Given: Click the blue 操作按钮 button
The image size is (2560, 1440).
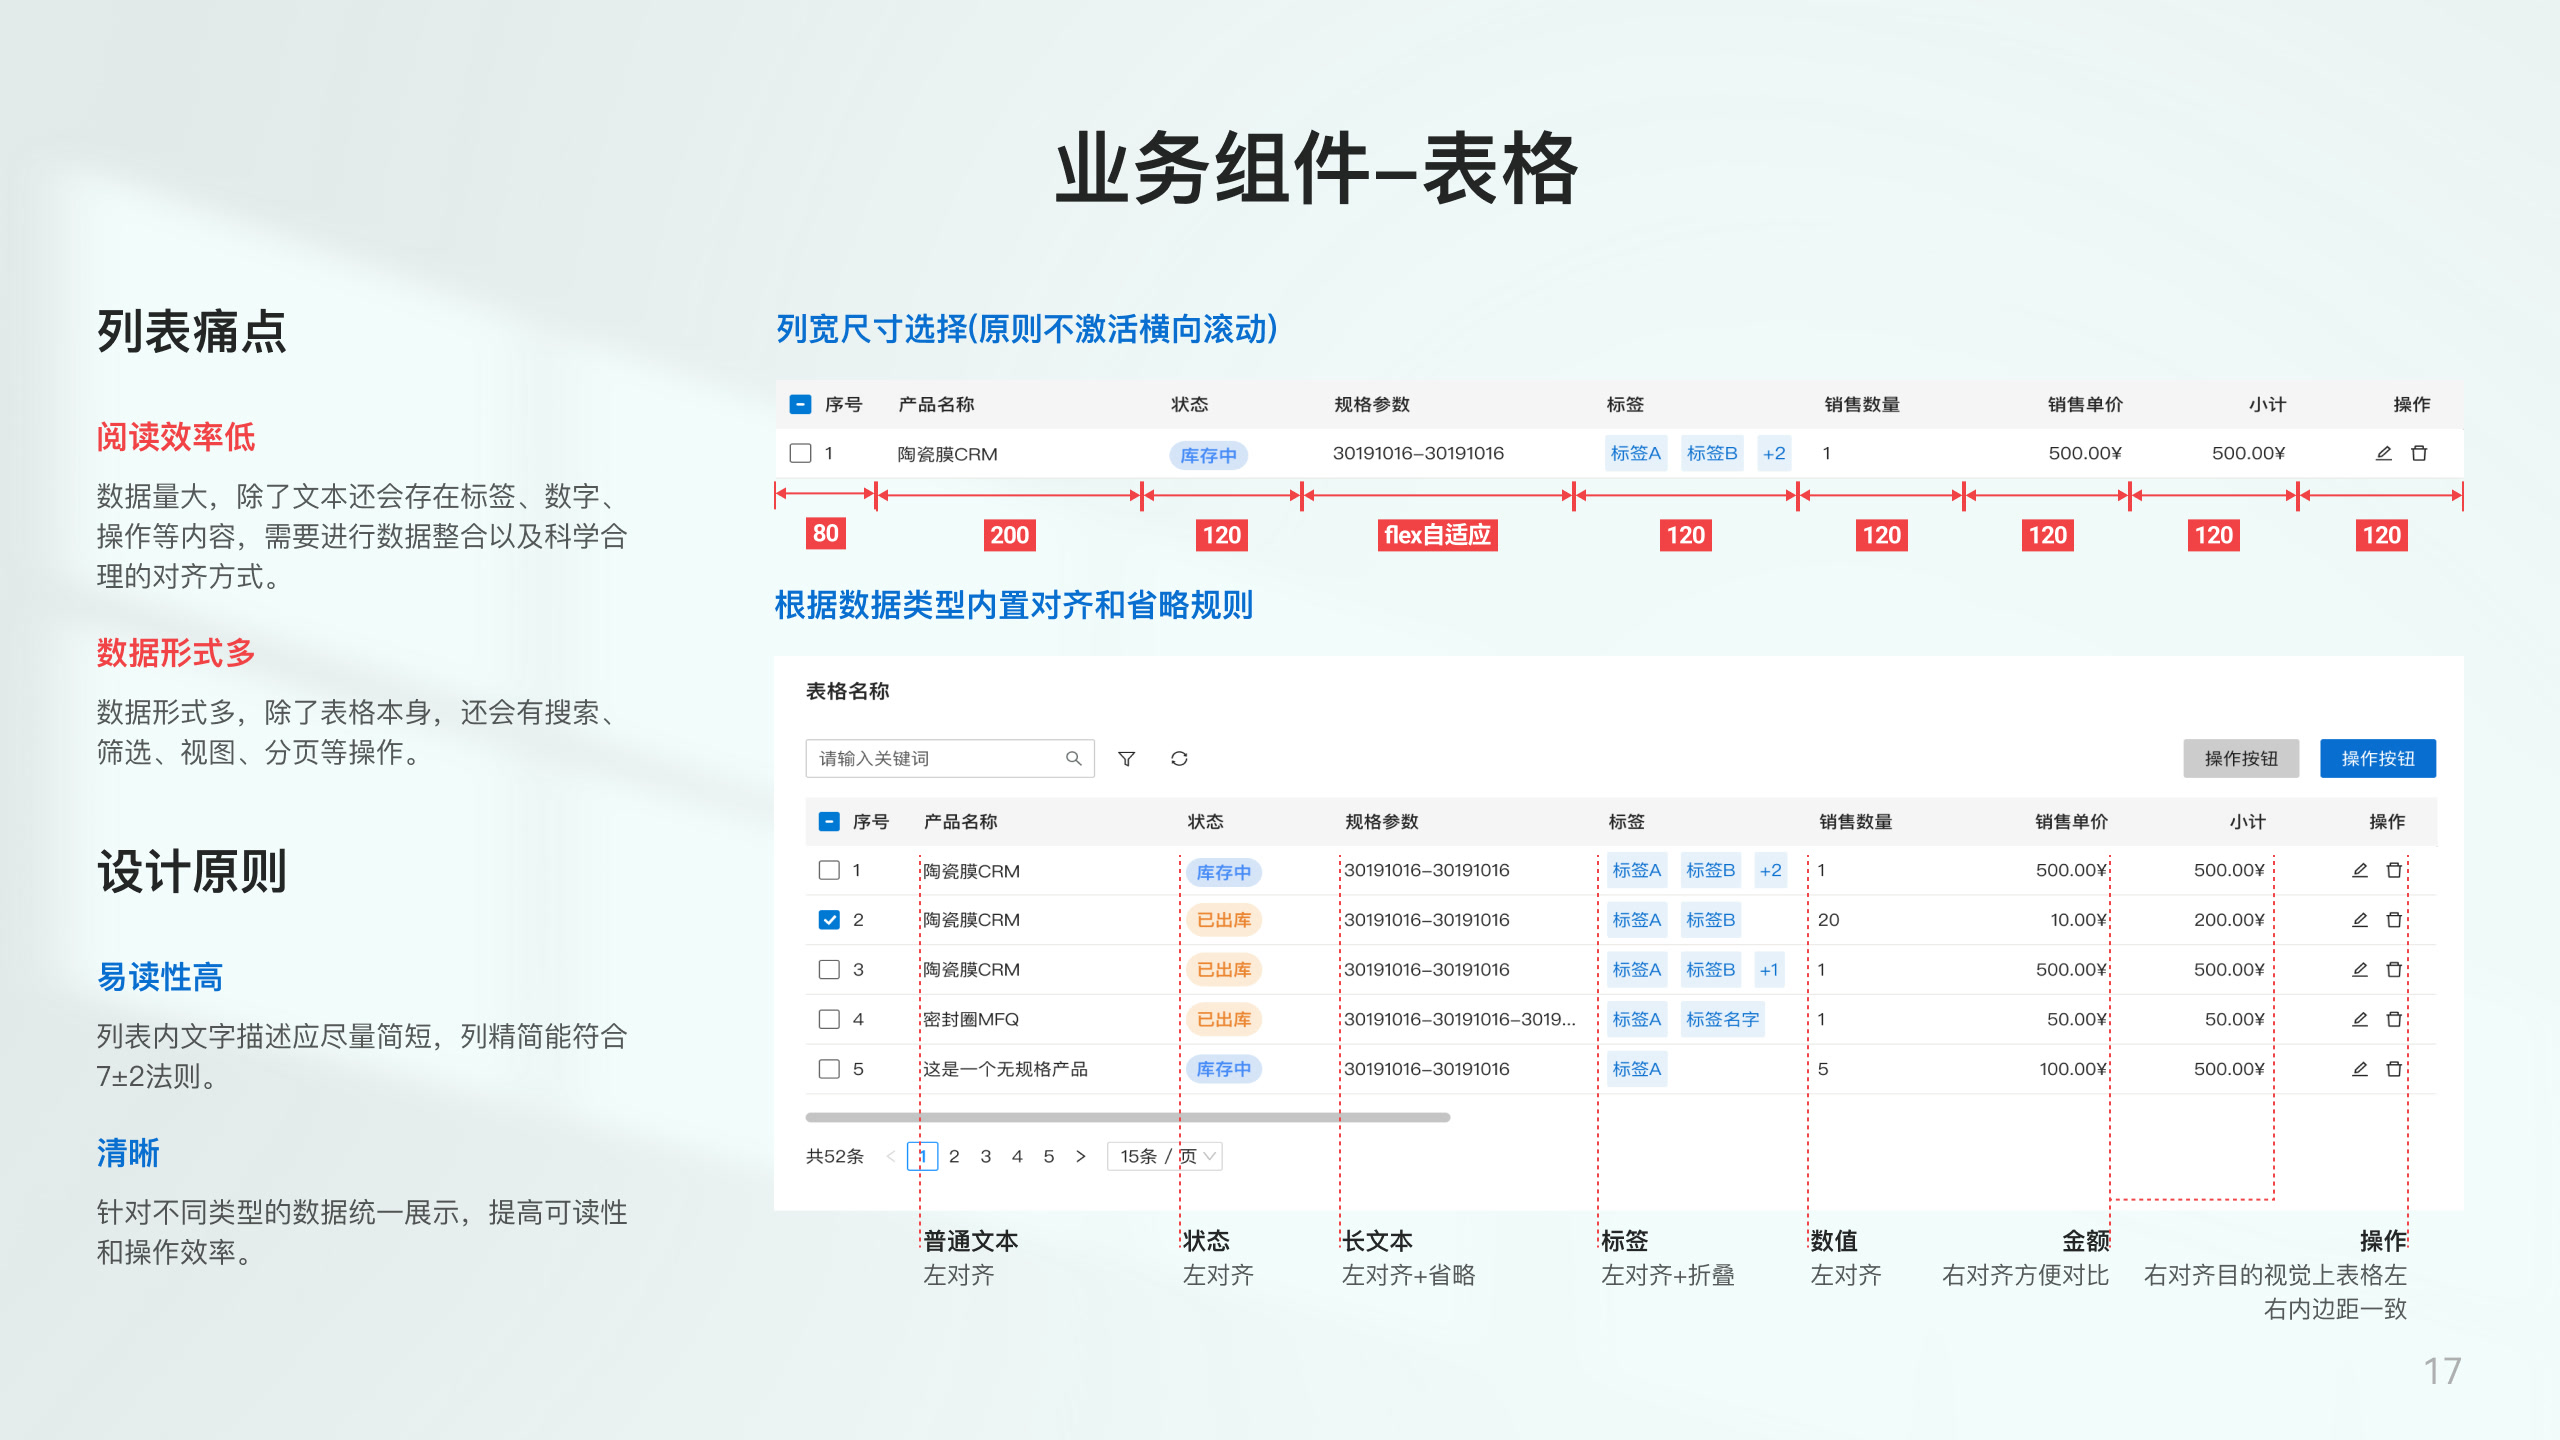Looking at the screenshot, I should [2378, 758].
